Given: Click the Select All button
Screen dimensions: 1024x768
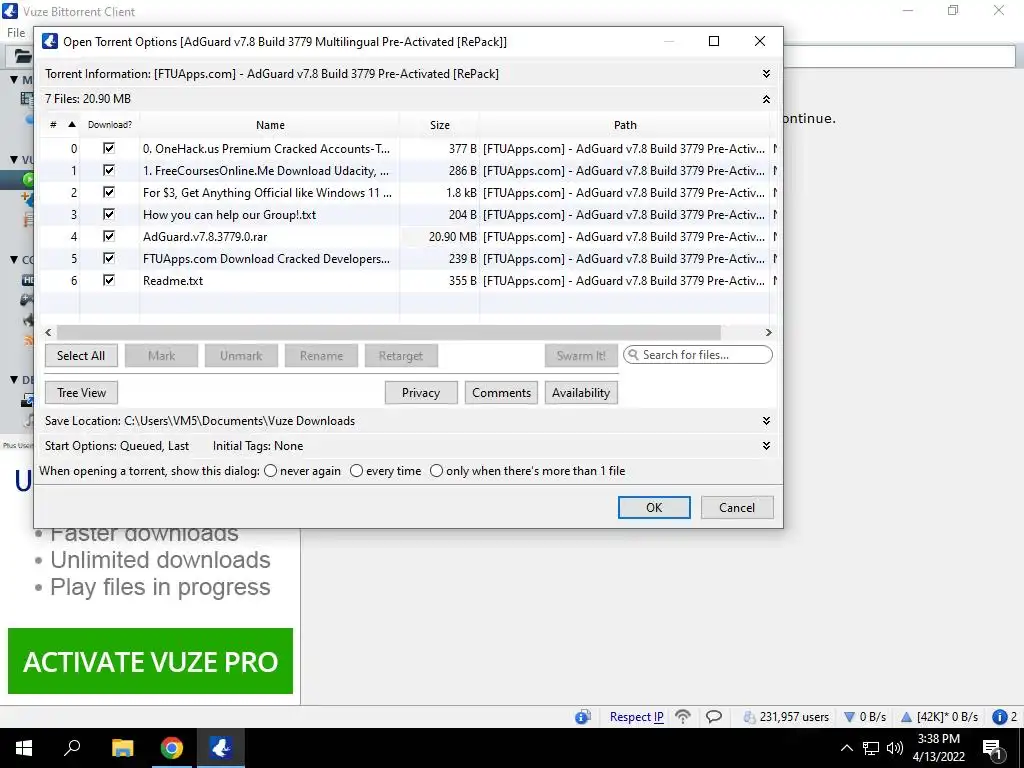Looking at the screenshot, I should point(81,356).
